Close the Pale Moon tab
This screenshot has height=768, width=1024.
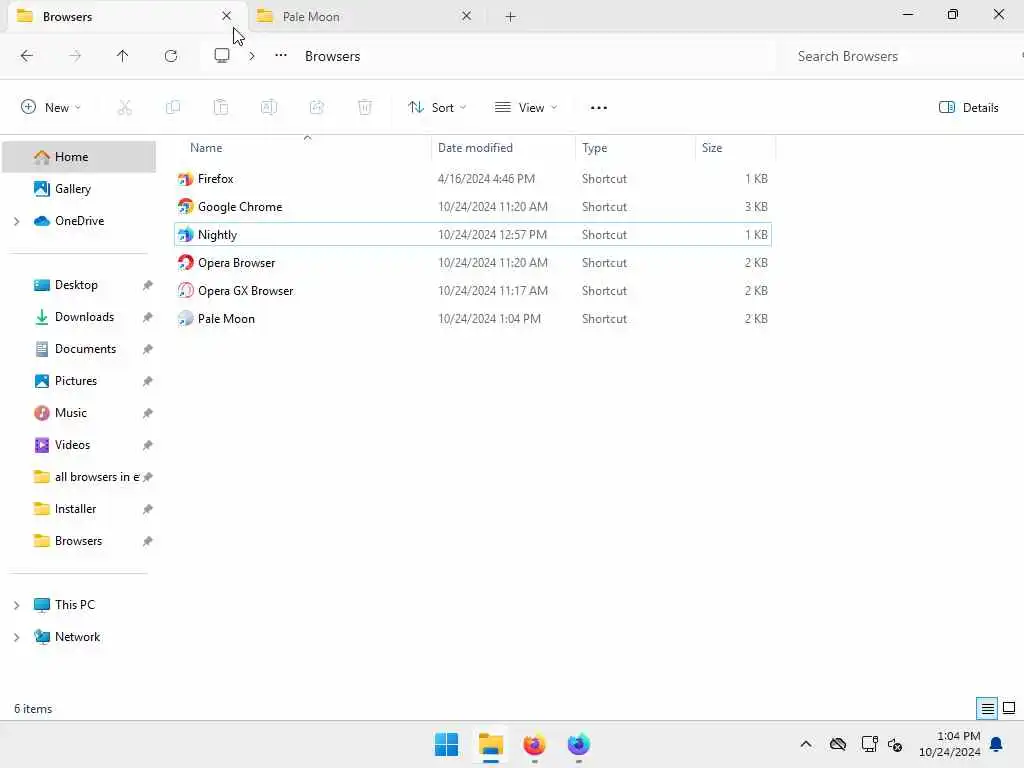pyautogui.click(x=466, y=16)
